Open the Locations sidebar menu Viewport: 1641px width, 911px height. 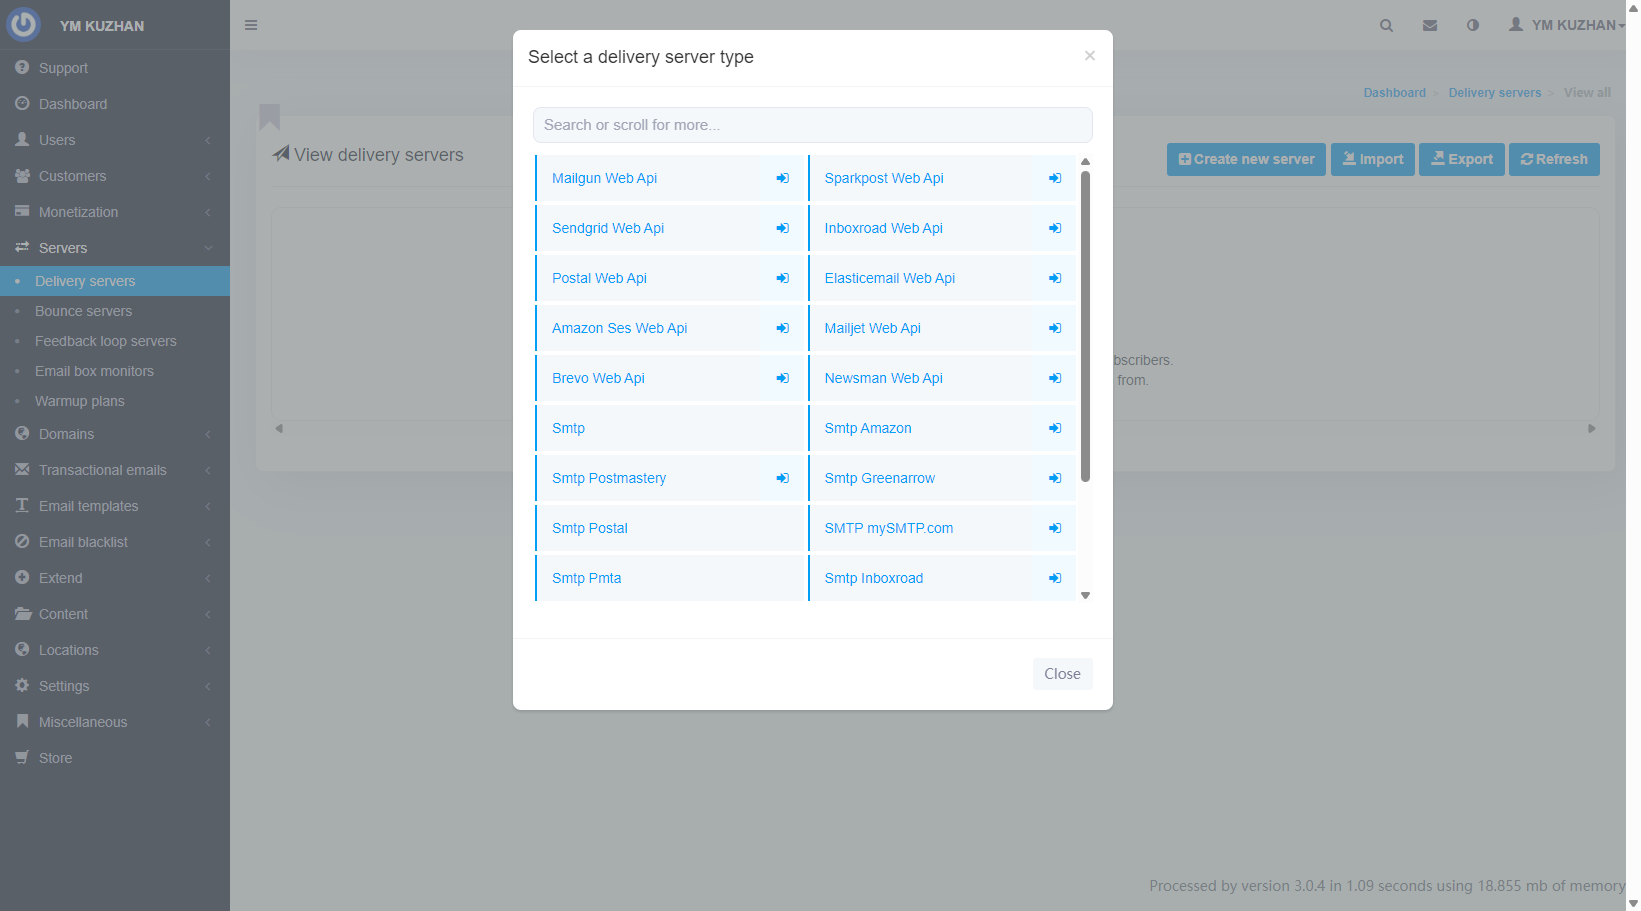(115, 650)
